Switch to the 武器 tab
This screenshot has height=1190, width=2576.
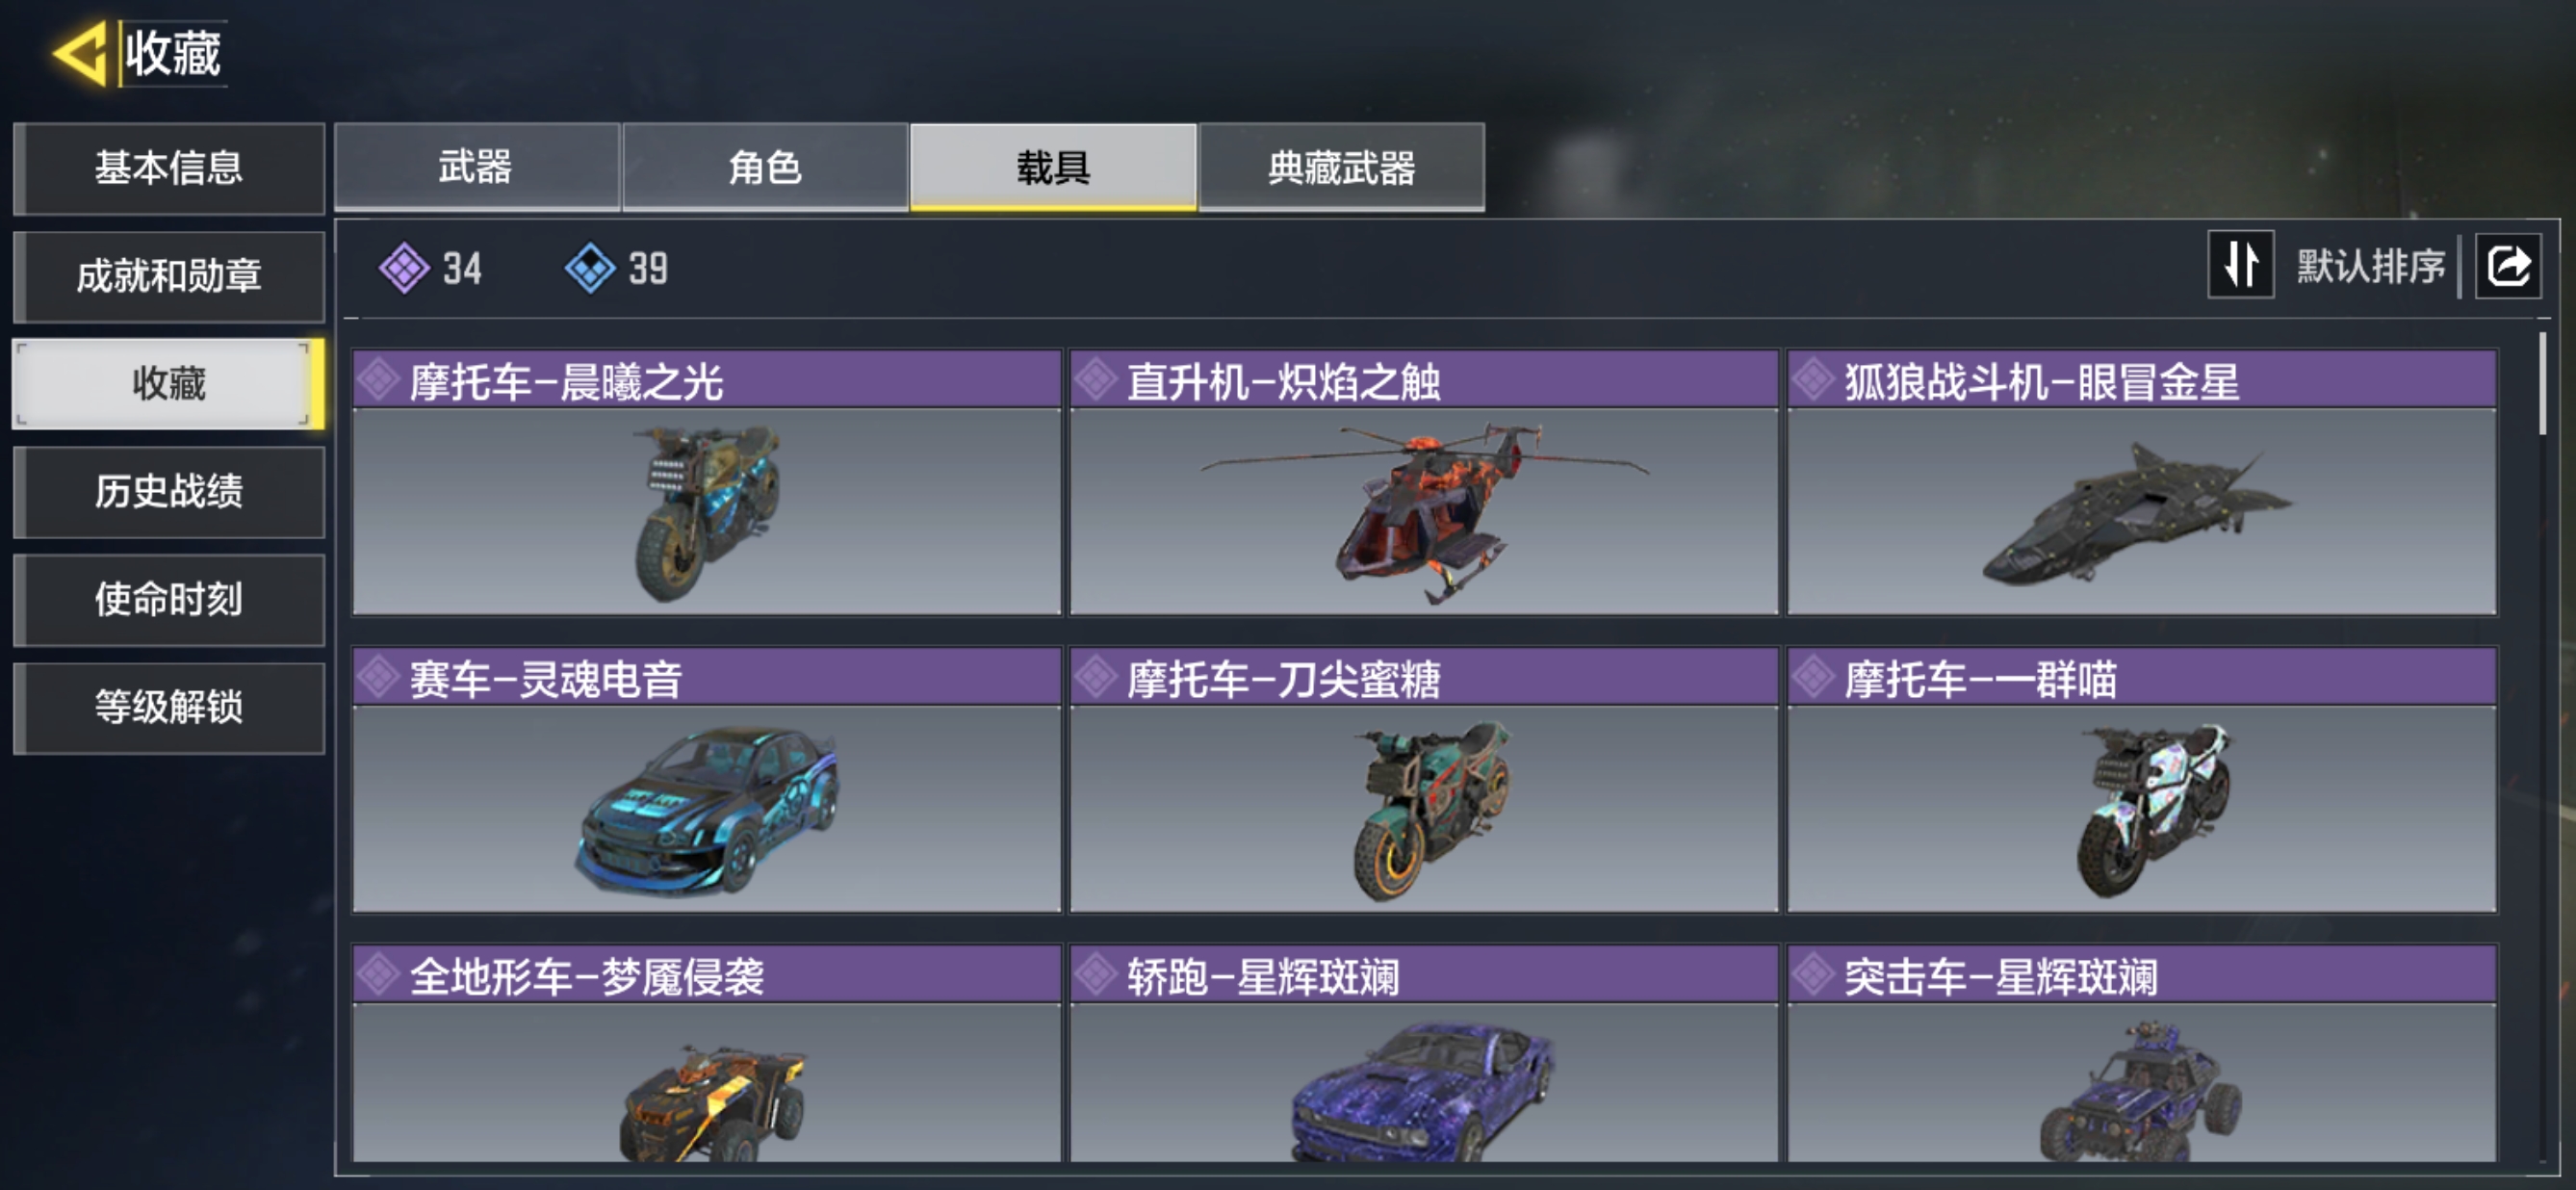click(x=477, y=167)
